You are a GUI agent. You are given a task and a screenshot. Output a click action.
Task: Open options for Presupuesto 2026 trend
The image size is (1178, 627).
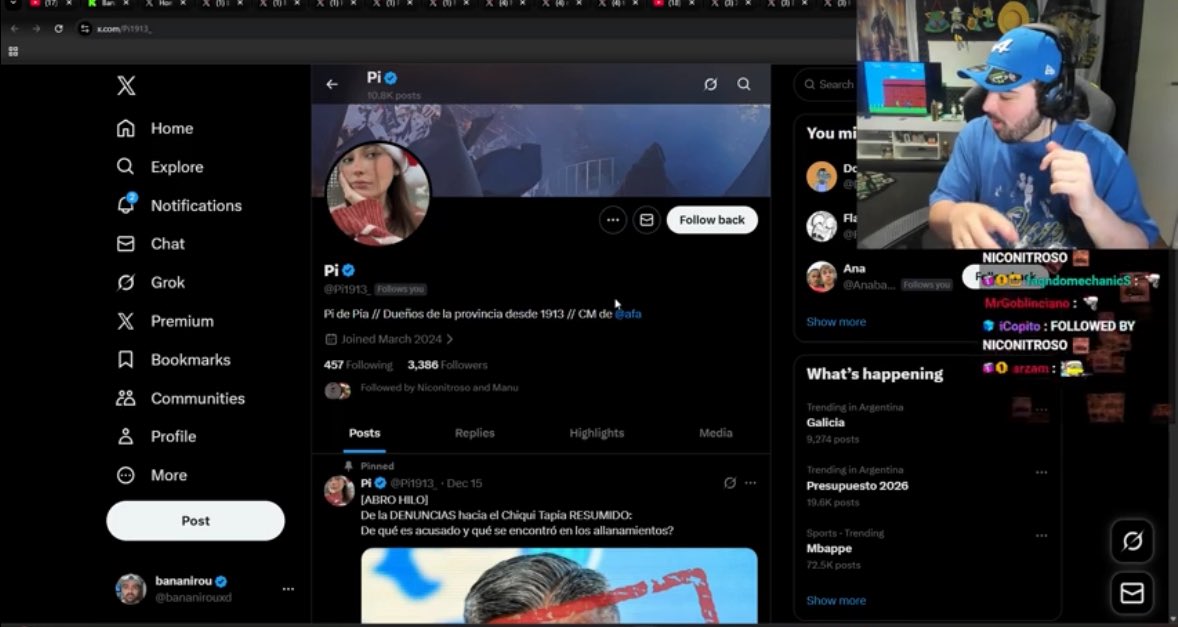pos(1041,472)
